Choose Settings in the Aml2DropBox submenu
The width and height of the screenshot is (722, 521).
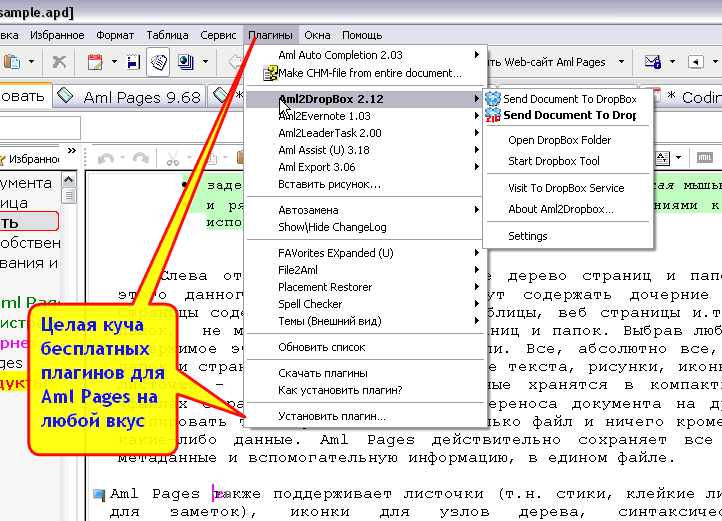(x=568, y=235)
